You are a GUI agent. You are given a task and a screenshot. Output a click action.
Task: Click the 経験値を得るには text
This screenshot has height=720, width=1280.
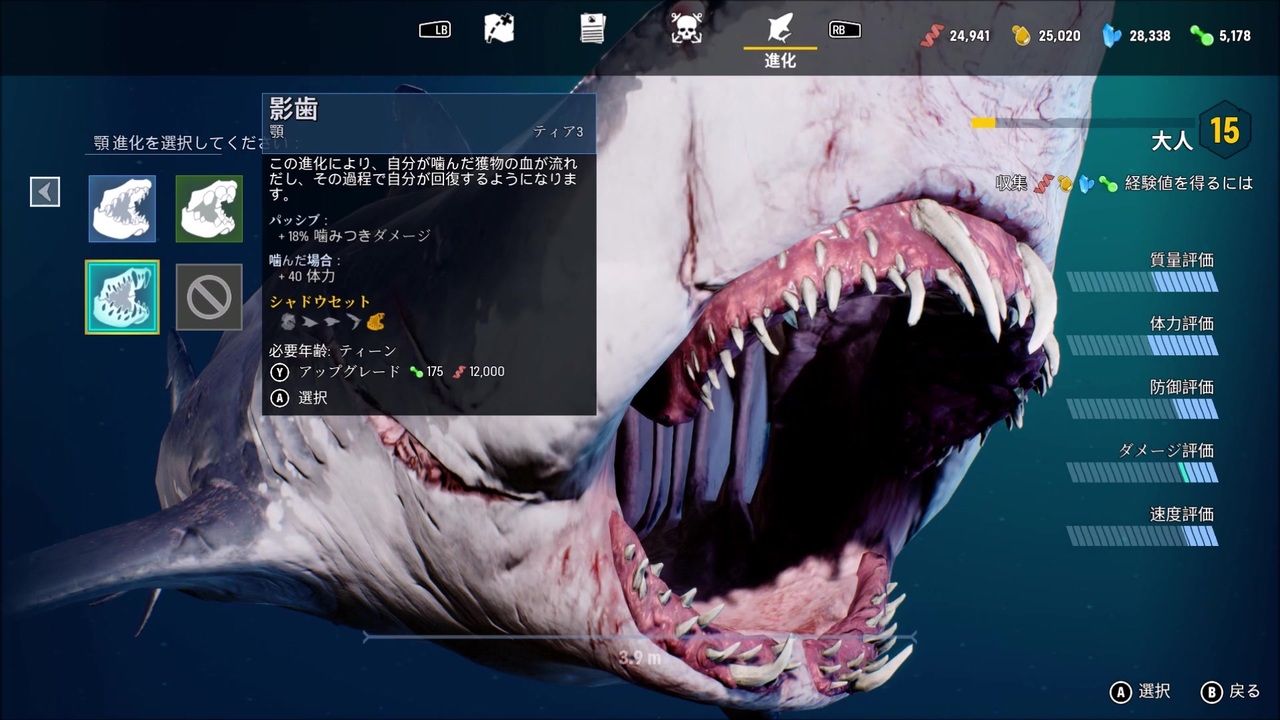coord(1189,184)
